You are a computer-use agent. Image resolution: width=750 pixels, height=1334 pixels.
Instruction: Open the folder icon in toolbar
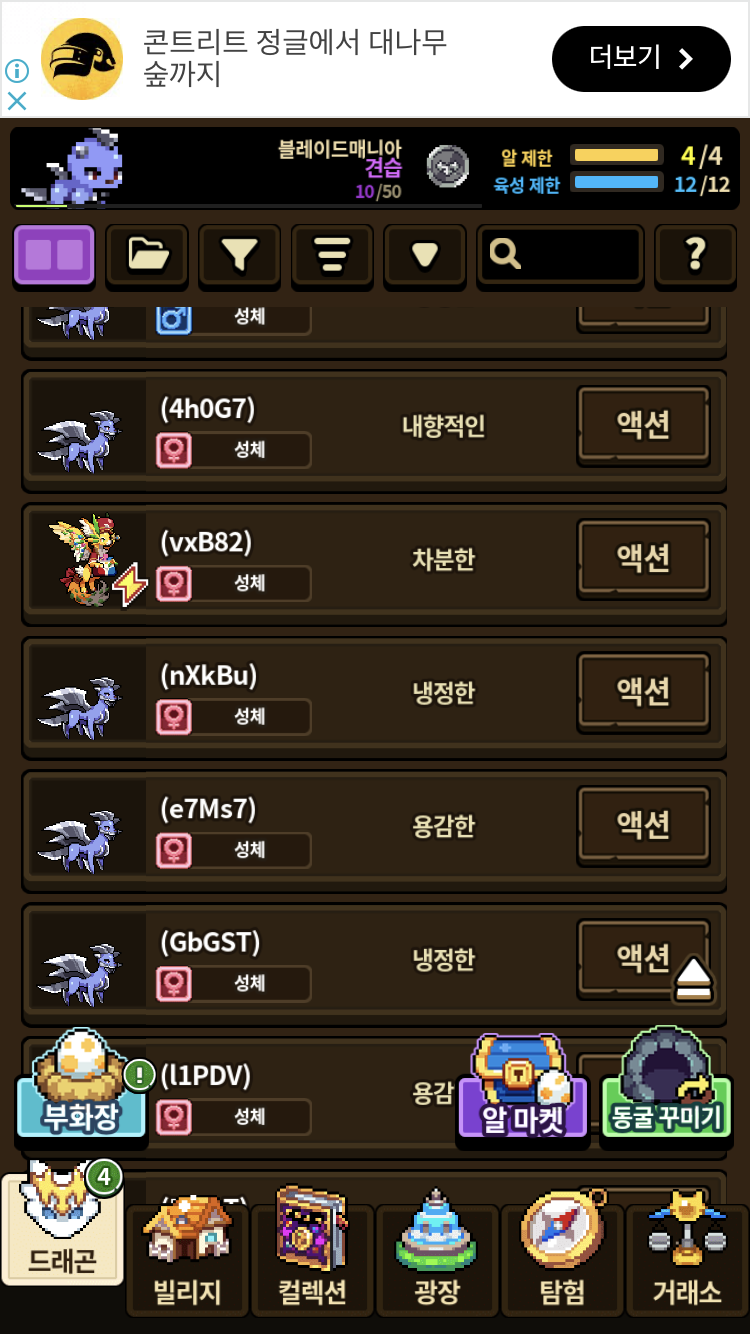click(x=147, y=255)
